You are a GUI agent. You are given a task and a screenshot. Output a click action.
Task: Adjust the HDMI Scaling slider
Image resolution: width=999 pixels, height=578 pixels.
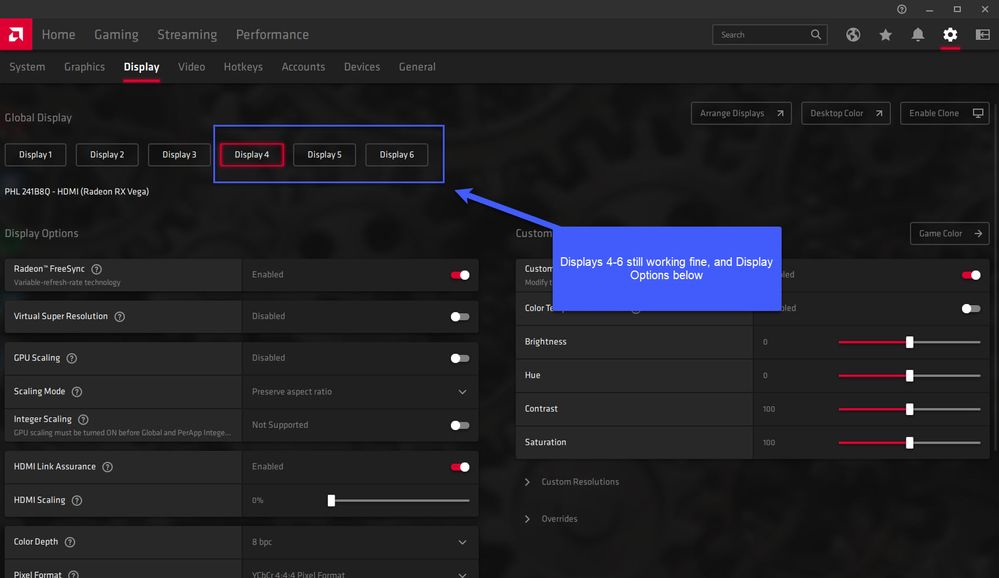399,500
